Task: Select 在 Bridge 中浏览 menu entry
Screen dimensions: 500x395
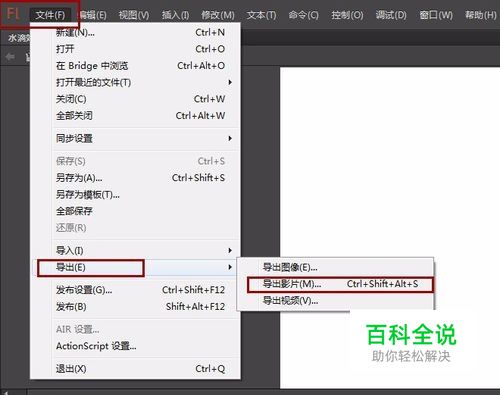Action: pos(135,66)
